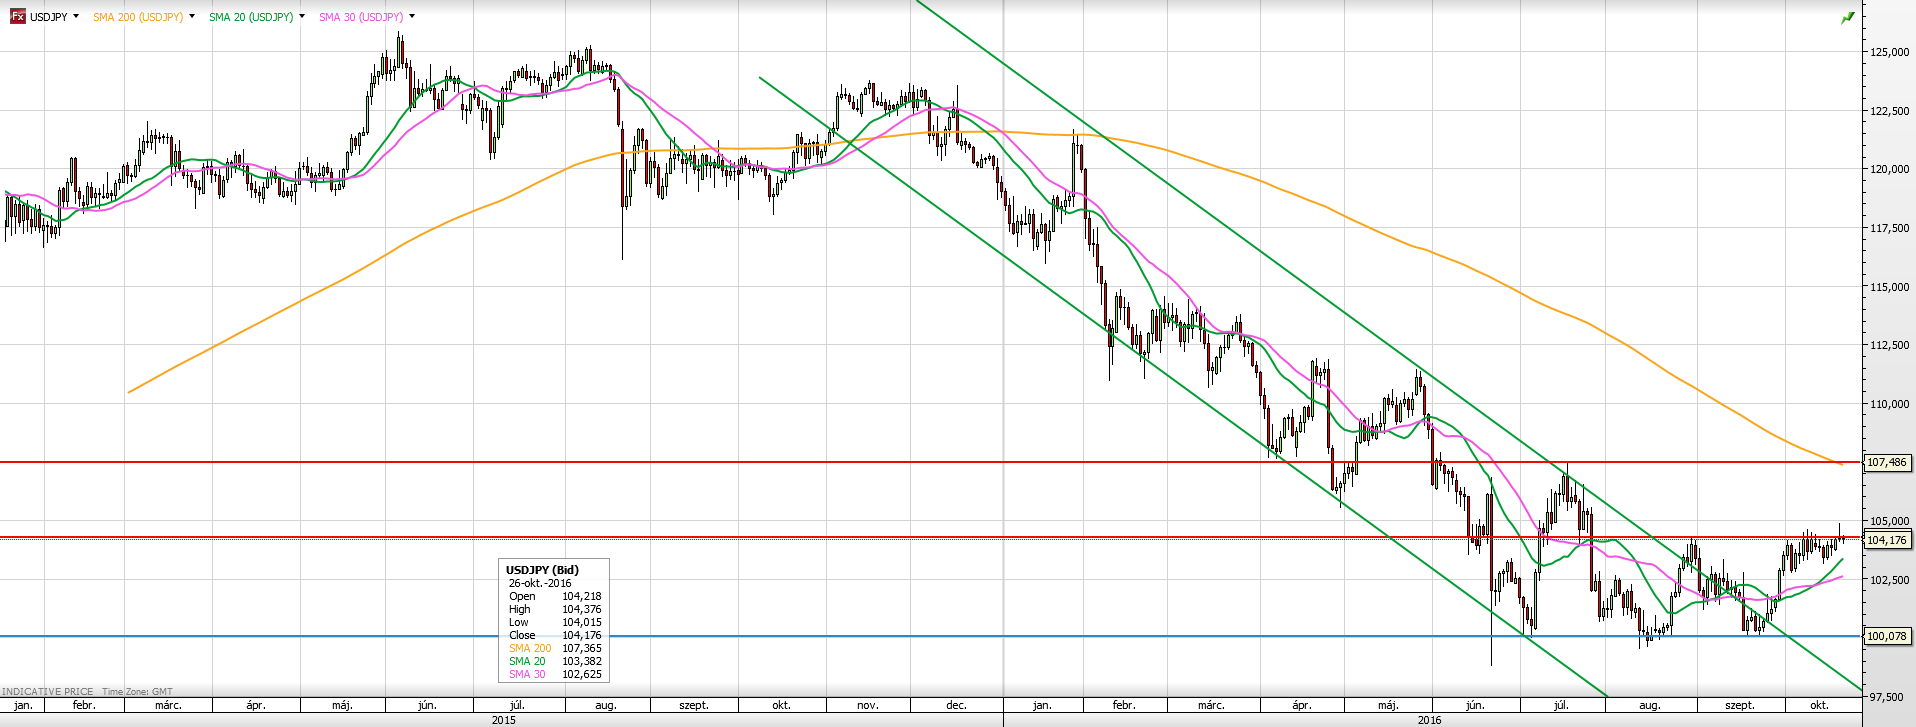The height and width of the screenshot is (727, 1916).
Task: Click the 2015 year label on time axis
Action: (x=504, y=720)
